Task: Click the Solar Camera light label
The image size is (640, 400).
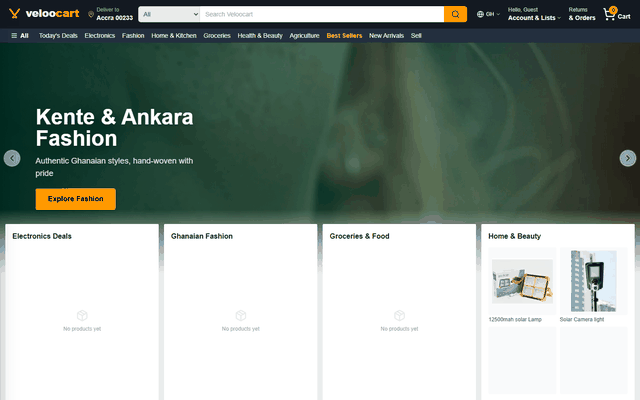Action: pyautogui.click(x=582, y=319)
